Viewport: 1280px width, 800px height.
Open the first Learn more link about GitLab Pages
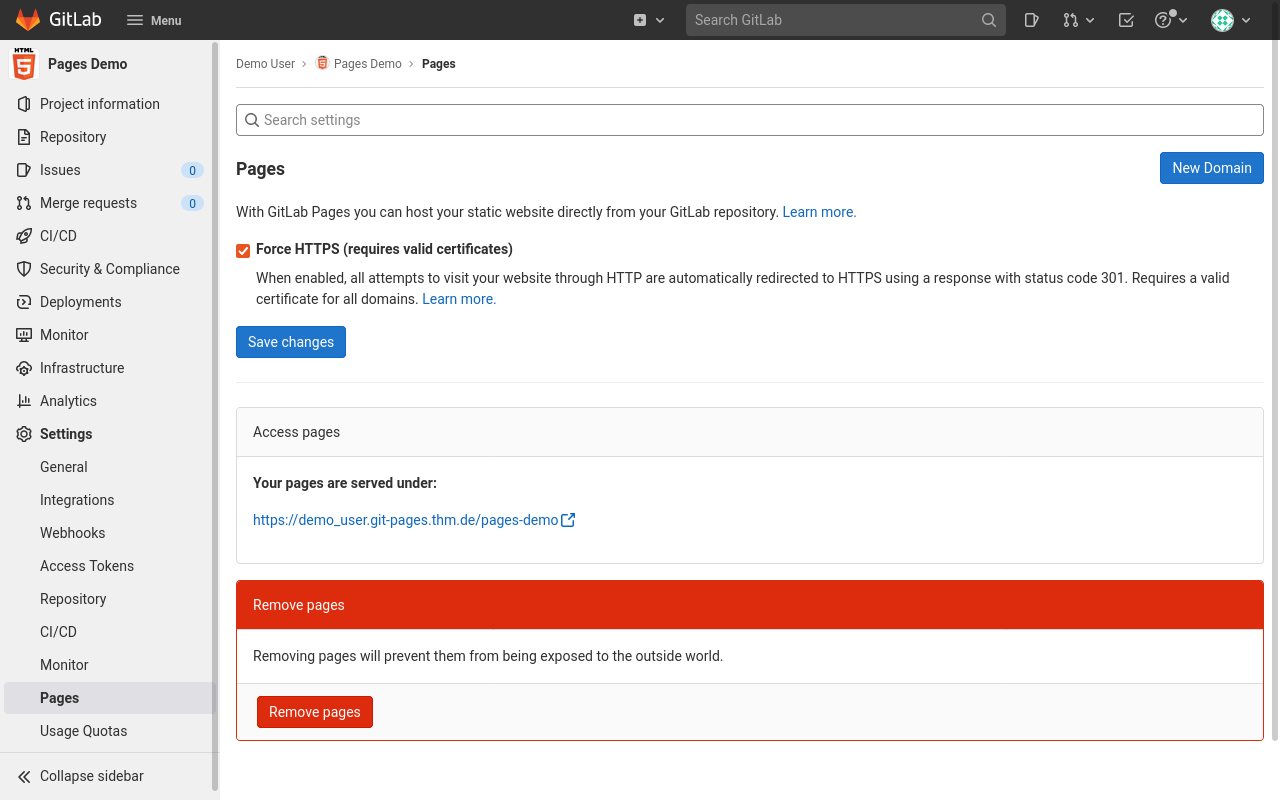tap(819, 212)
